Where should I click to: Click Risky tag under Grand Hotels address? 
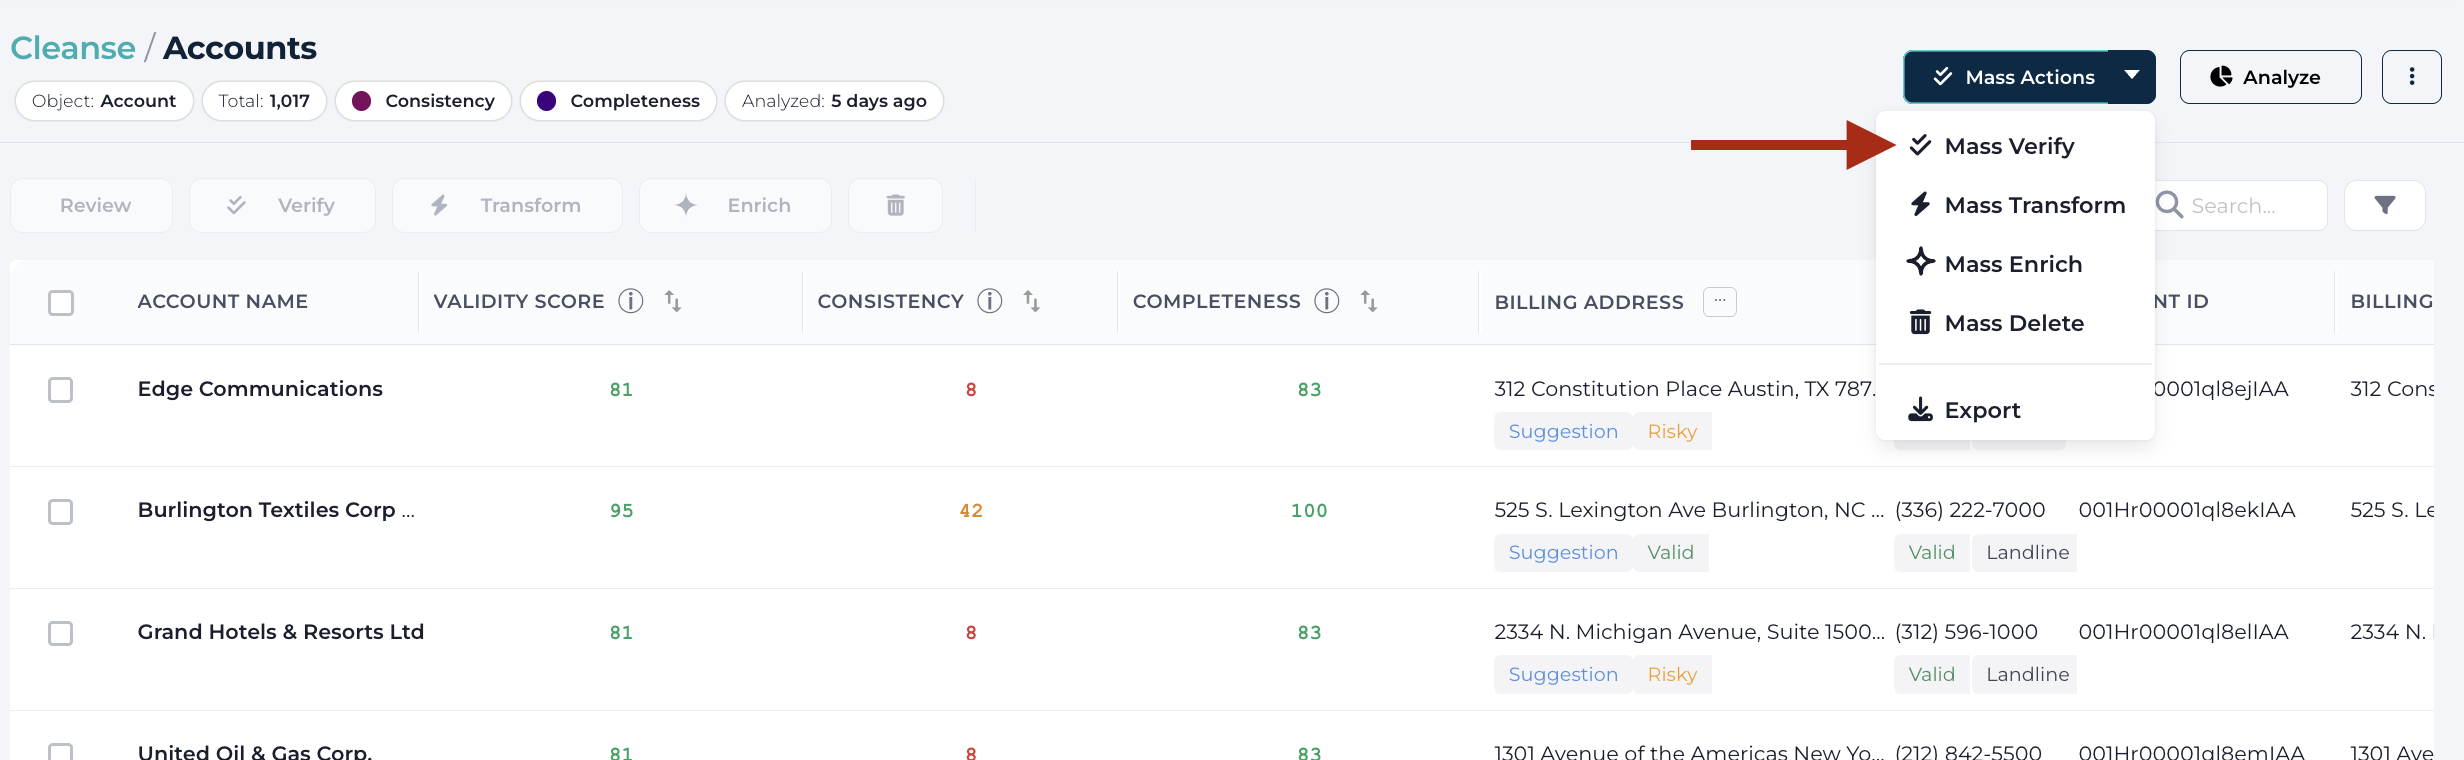(x=1673, y=675)
